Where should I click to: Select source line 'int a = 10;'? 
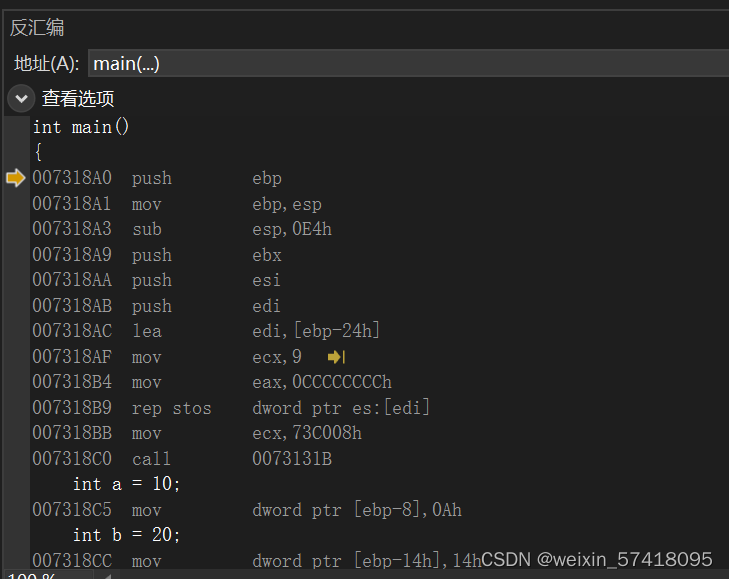[x=126, y=484]
